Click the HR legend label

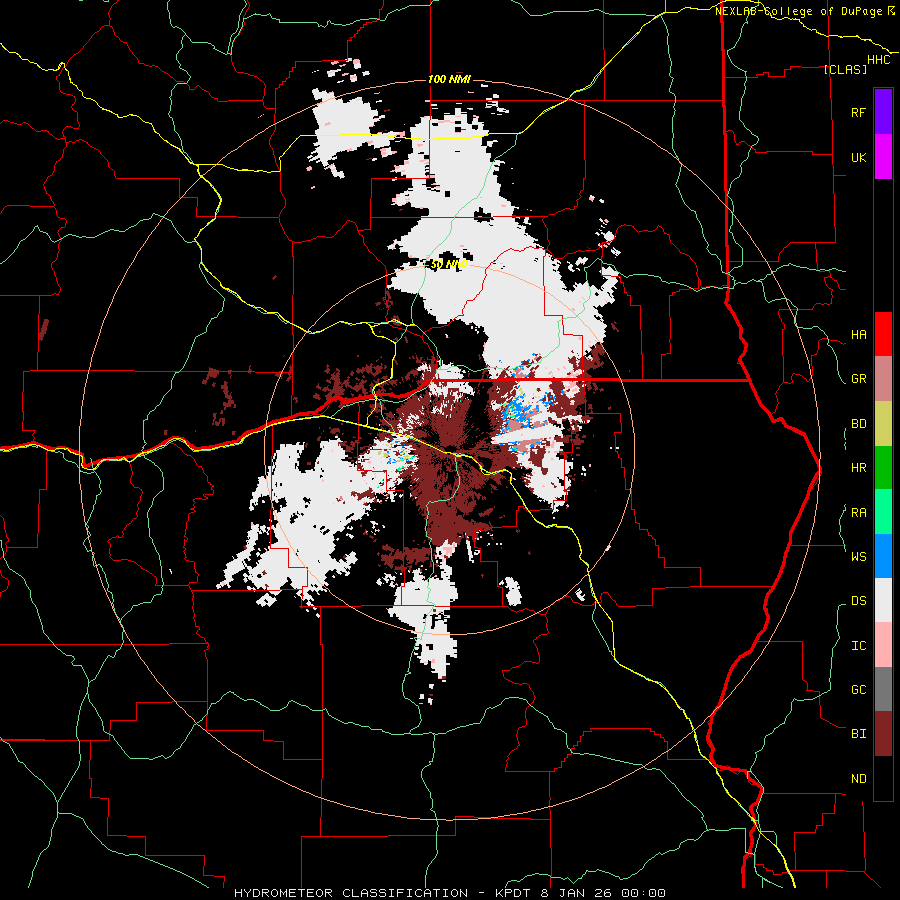click(858, 468)
